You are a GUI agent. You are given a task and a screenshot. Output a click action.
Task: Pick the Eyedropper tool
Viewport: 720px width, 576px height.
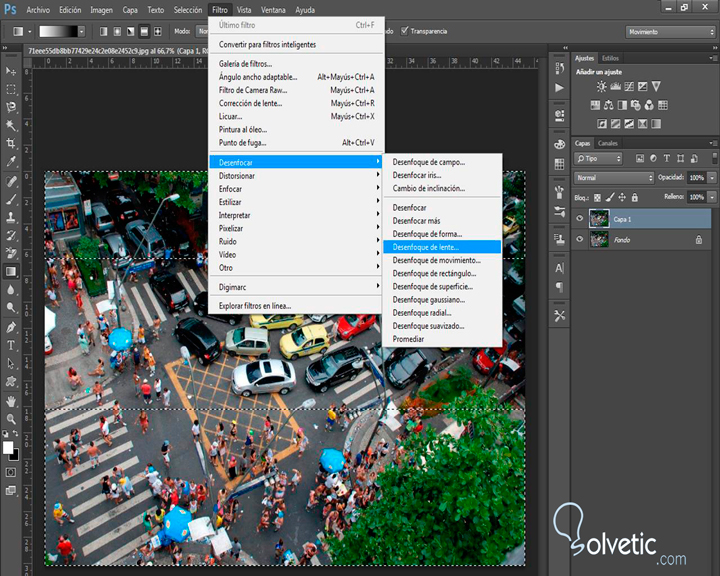(x=11, y=161)
